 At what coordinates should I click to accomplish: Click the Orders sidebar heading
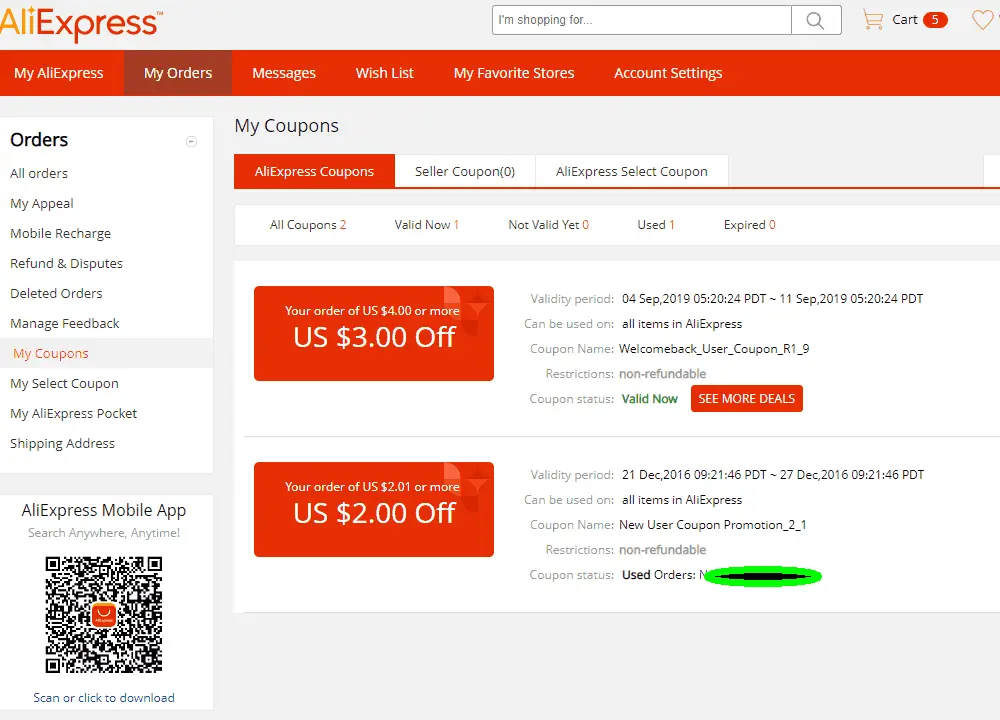(39, 140)
